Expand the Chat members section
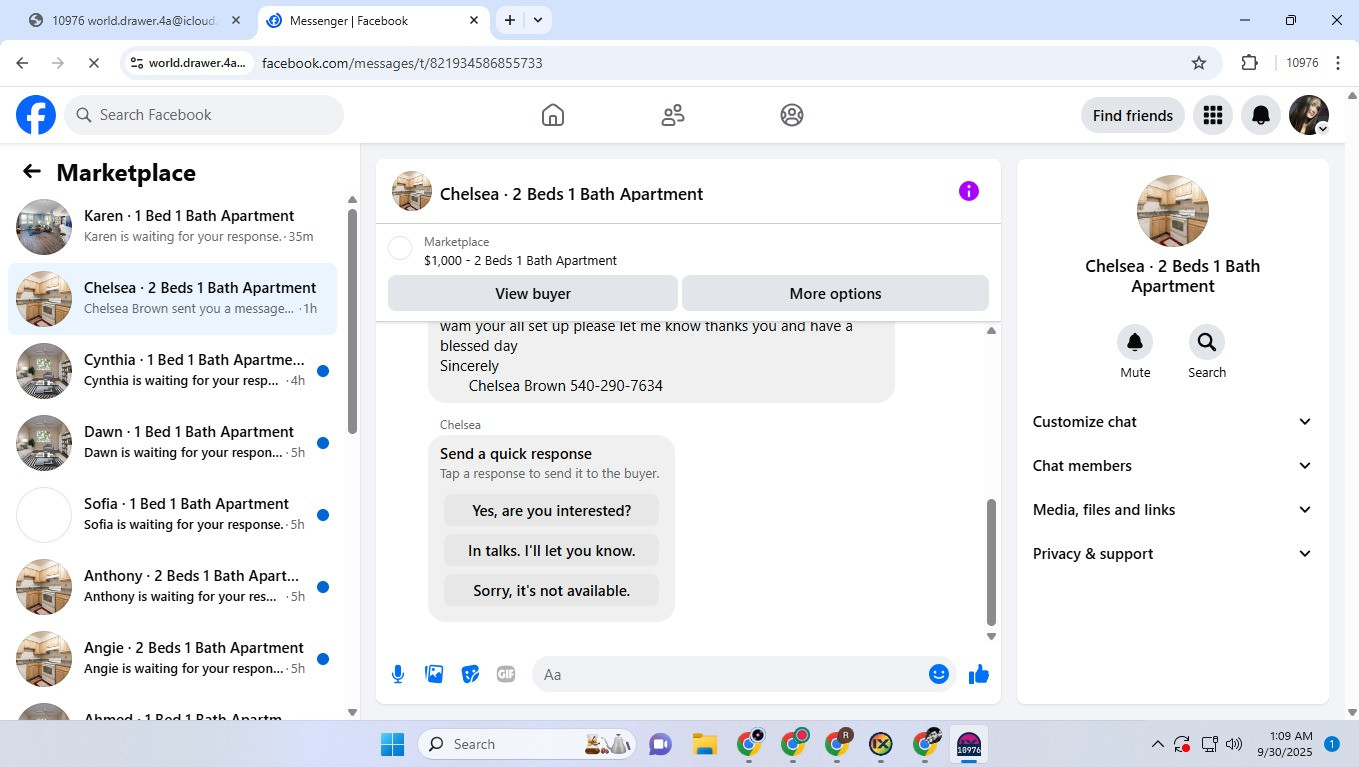 pyautogui.click(x=1172, y=466)
